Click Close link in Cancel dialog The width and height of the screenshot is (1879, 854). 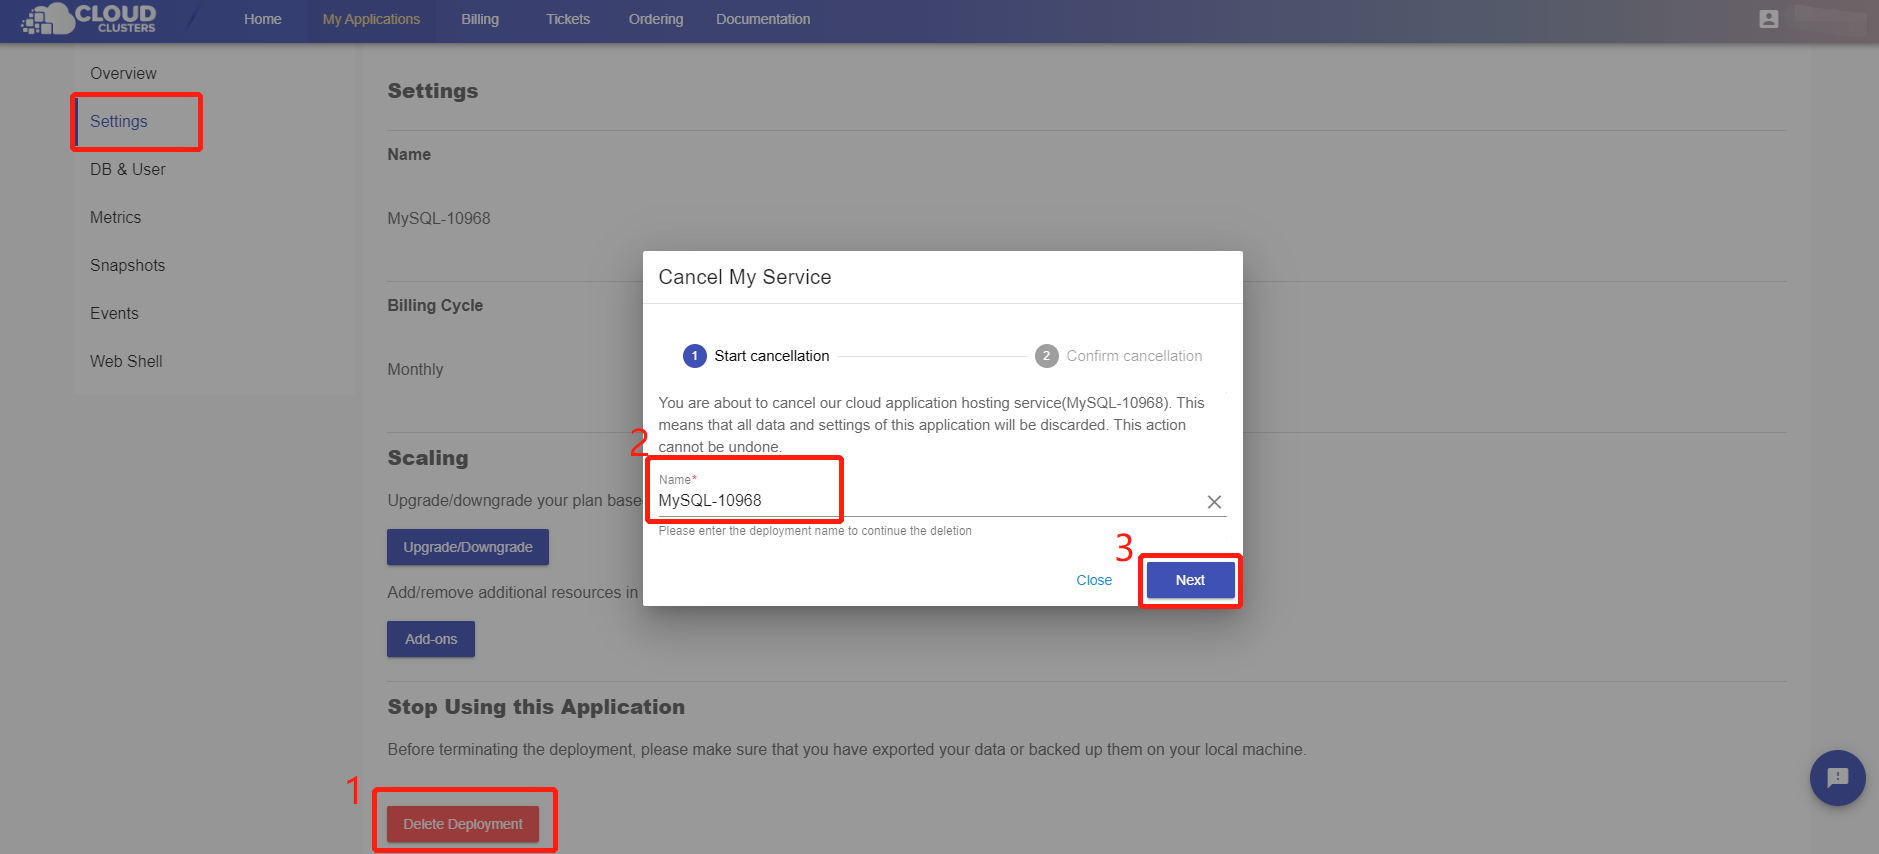[1094, 580]
